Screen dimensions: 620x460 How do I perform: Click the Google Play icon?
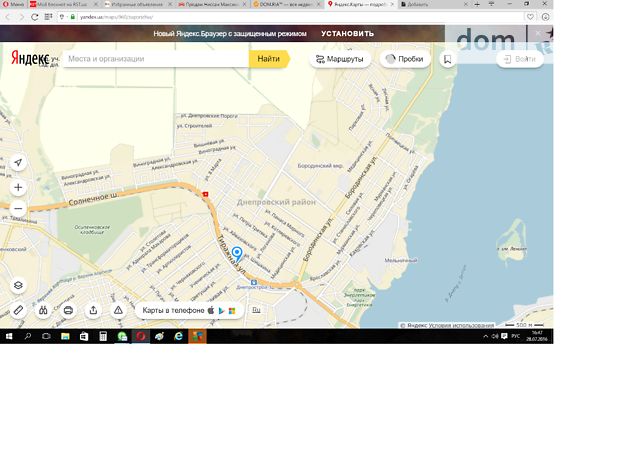(221, 310)
